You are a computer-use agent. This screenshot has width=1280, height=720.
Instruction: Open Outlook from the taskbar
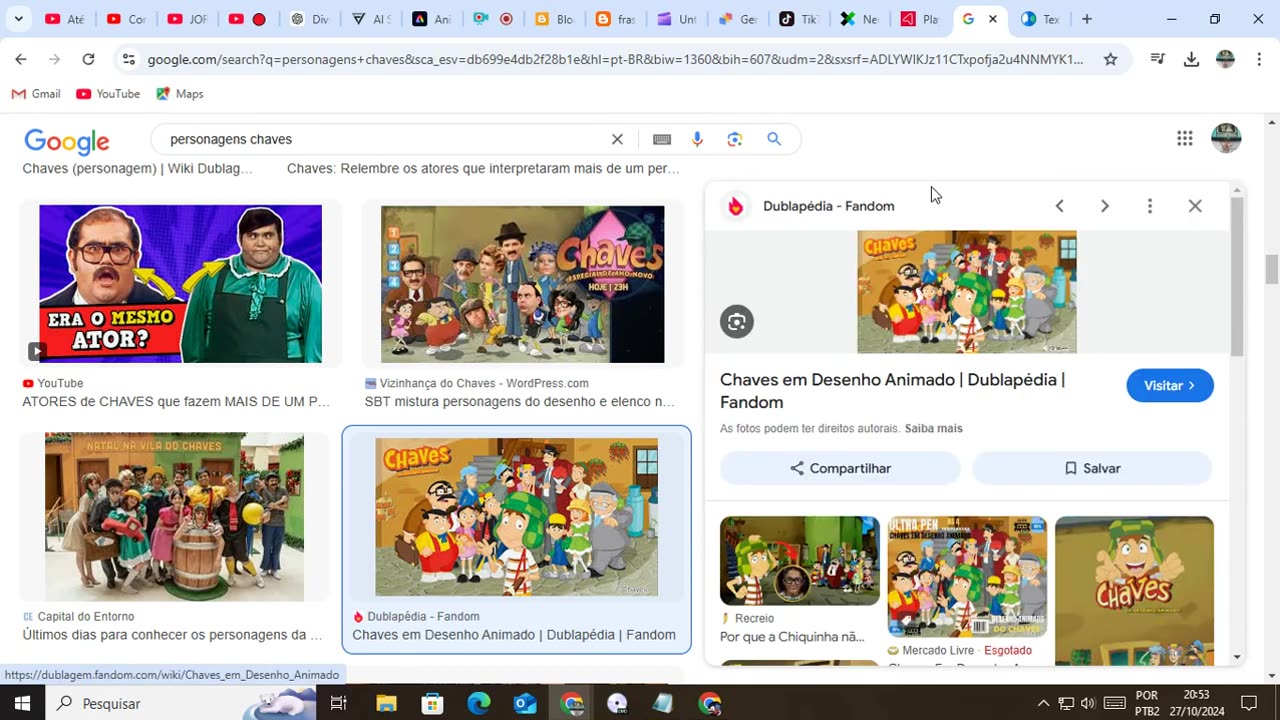pos(526,703)
